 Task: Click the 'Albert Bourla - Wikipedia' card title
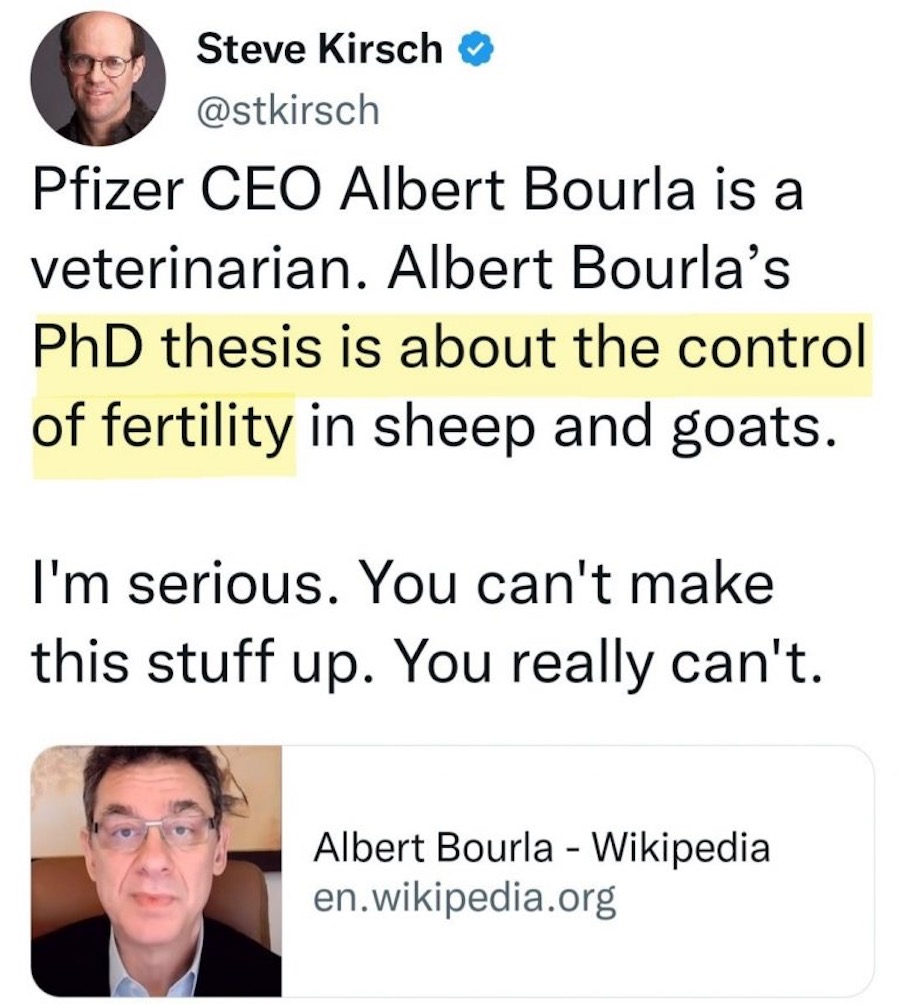point(541,849)
